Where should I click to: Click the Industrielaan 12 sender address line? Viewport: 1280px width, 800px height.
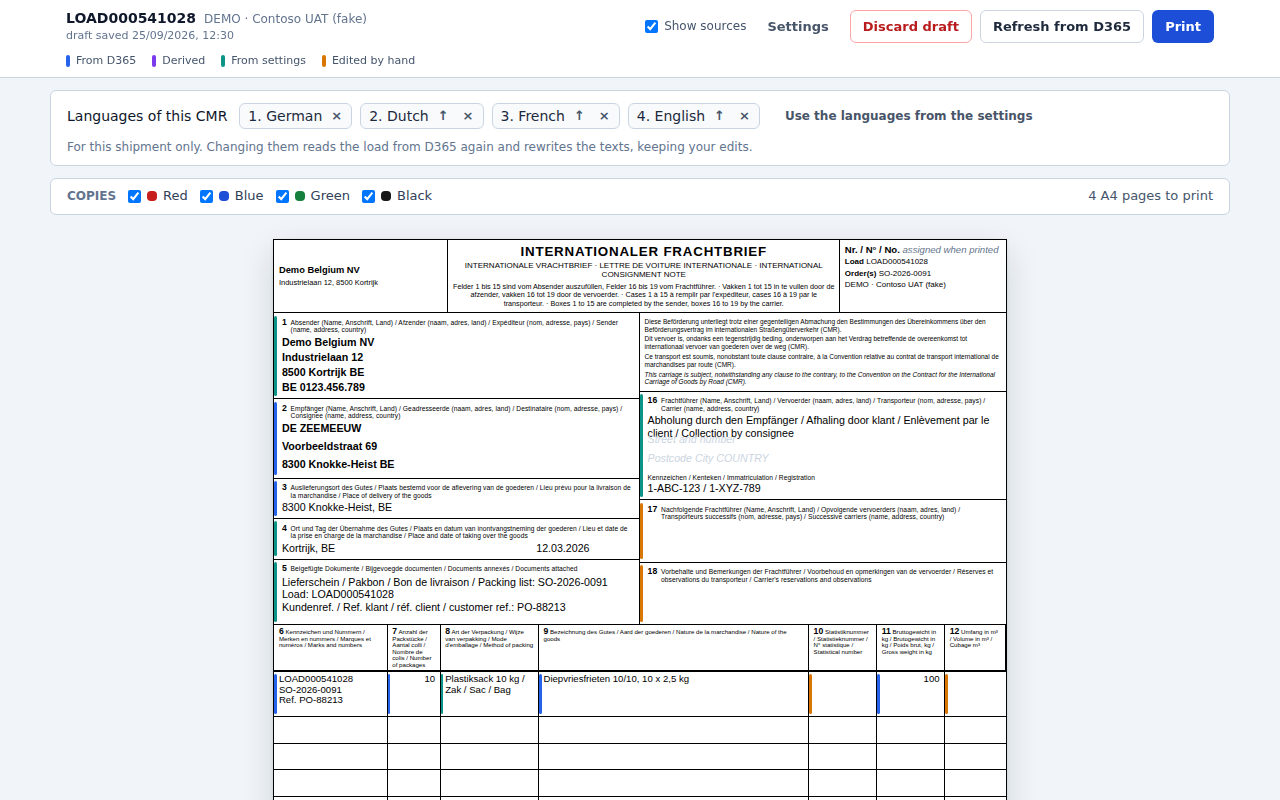pyautogui.click(x=322, y=357)
